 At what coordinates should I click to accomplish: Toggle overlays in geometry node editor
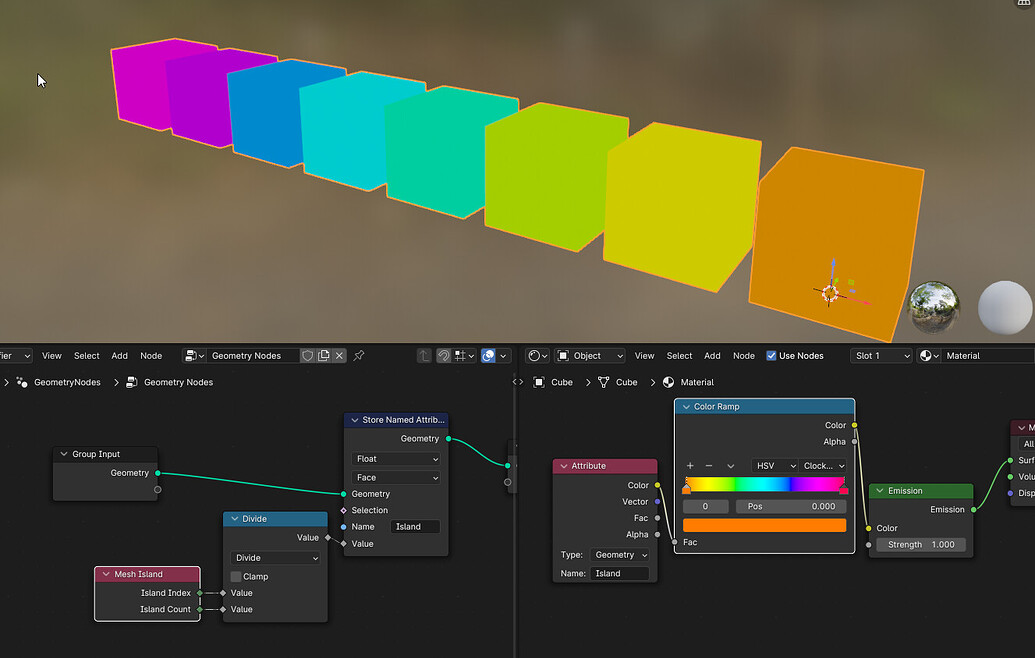[488, 356]
